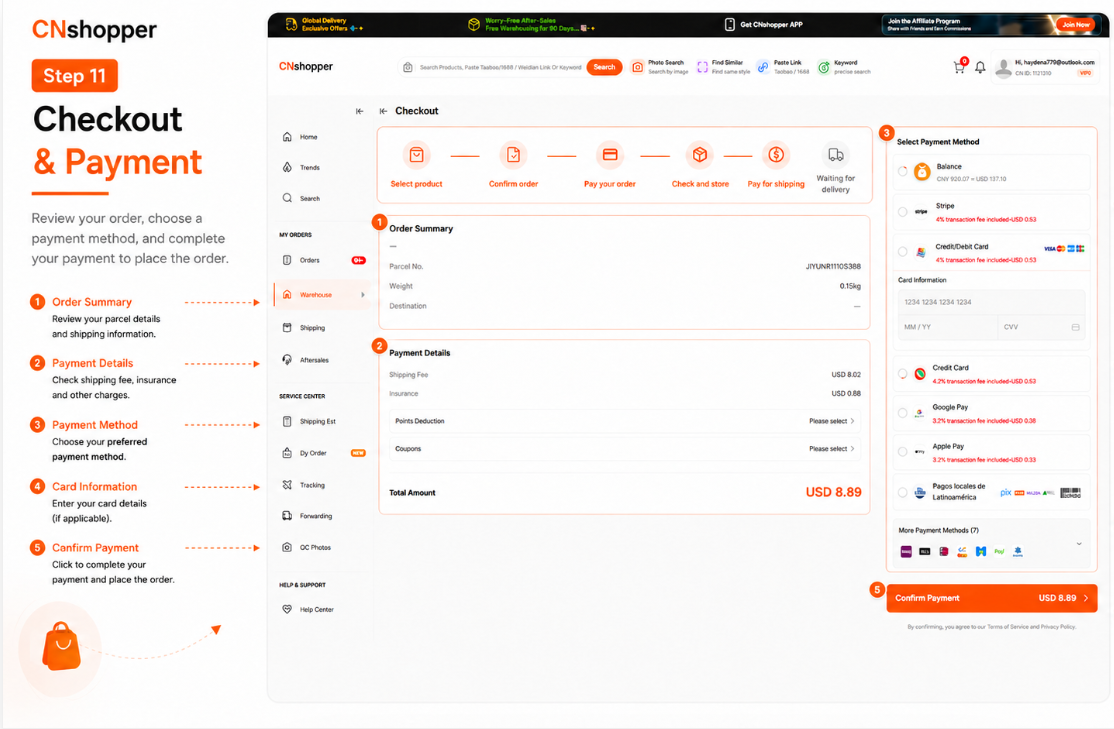Click parcel number JIYUNR1110S388
This screenshot has width=1114, height=729.
[x=833, y=266]
